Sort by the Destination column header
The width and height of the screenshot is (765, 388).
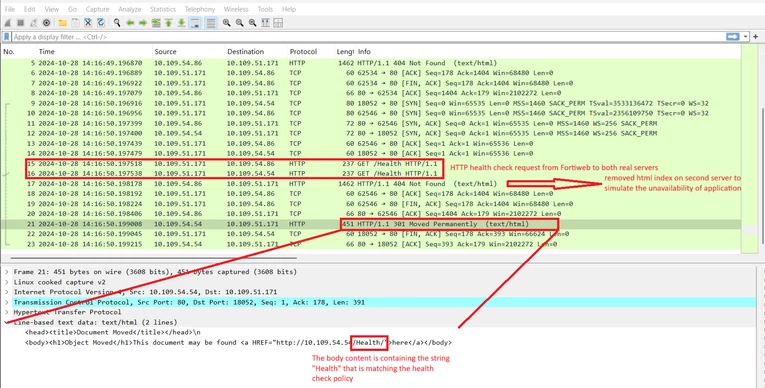pos(255,51)
